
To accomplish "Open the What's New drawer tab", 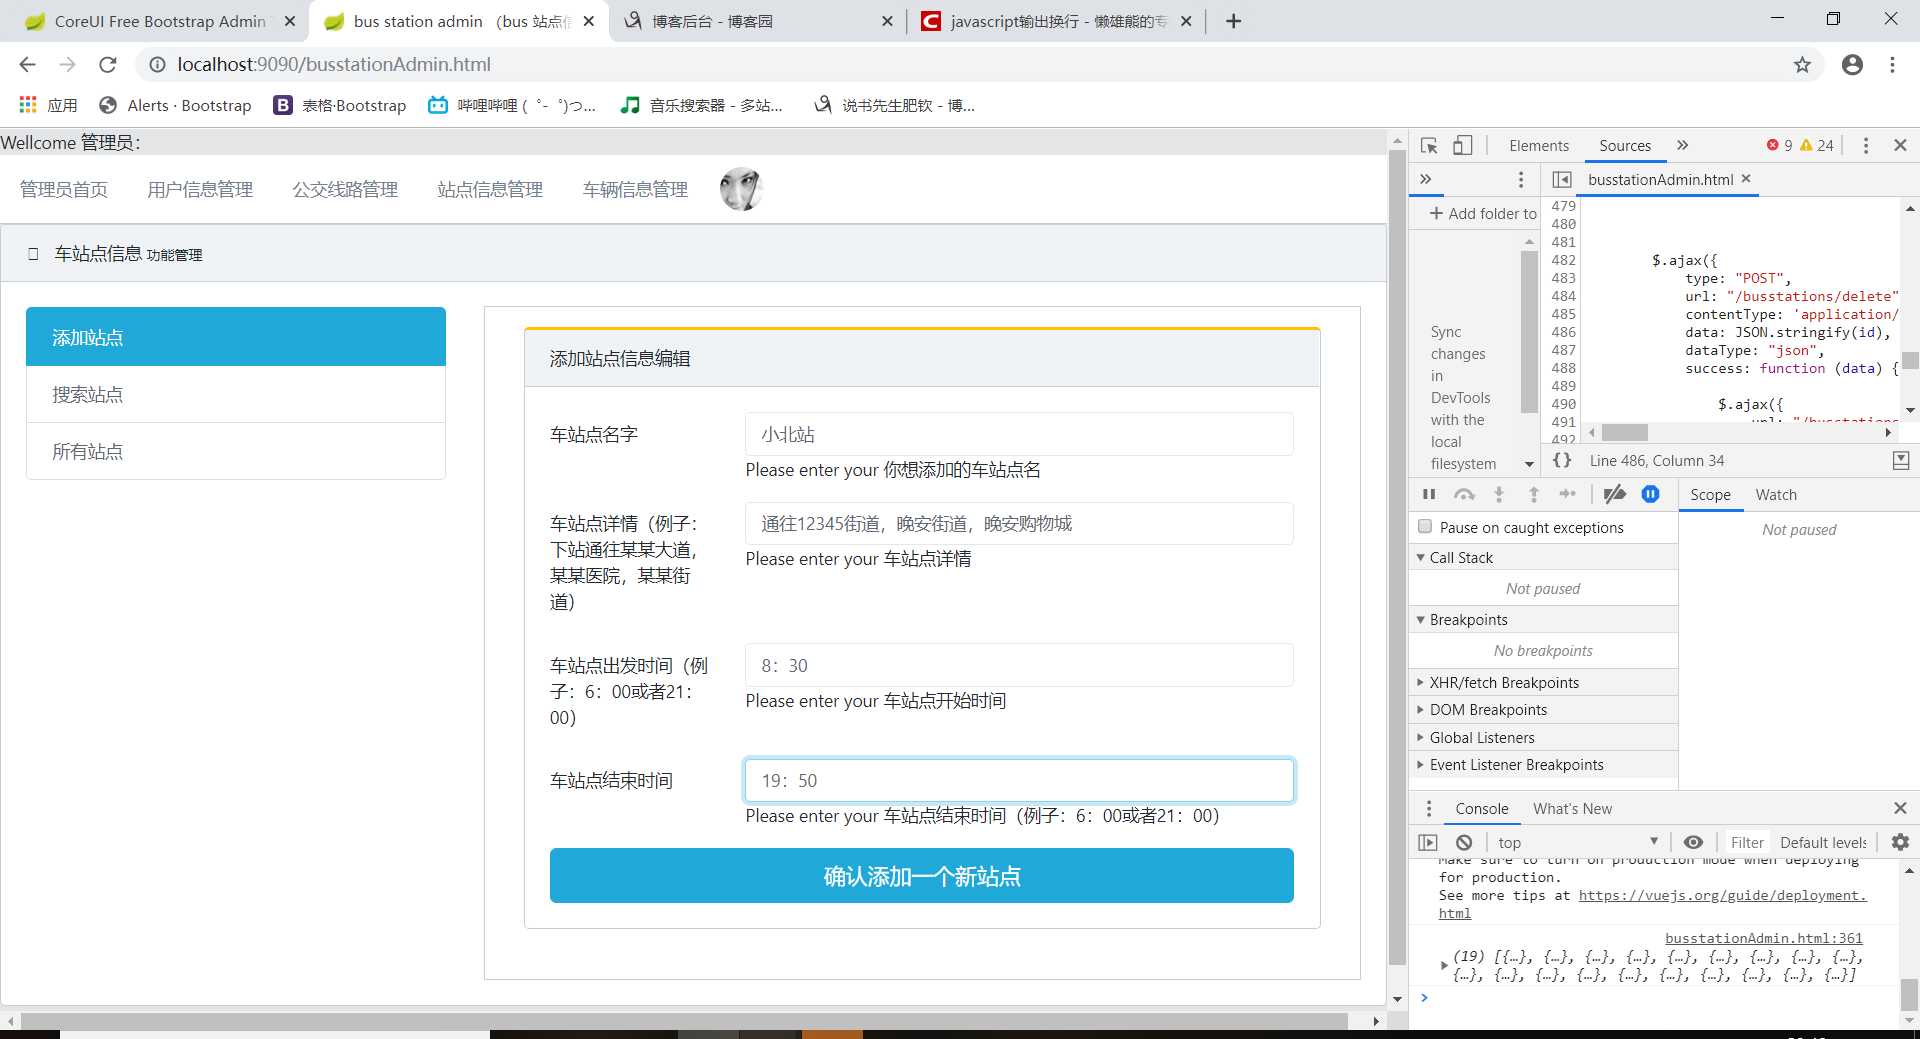I will pyautogui.click(x=1572, y=808).
